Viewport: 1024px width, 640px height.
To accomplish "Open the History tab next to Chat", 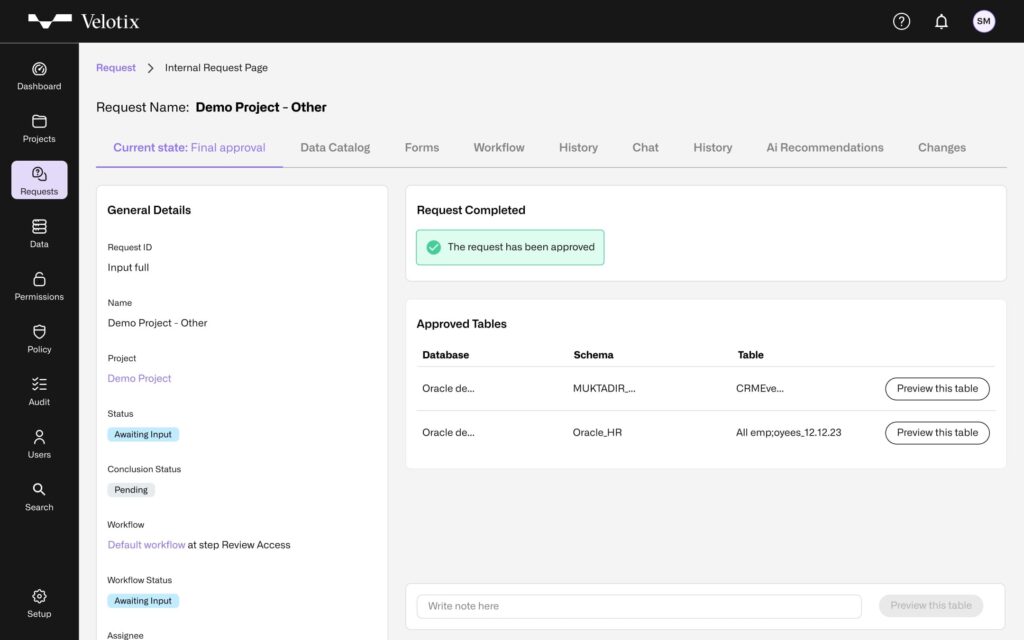I will (712, 148).
